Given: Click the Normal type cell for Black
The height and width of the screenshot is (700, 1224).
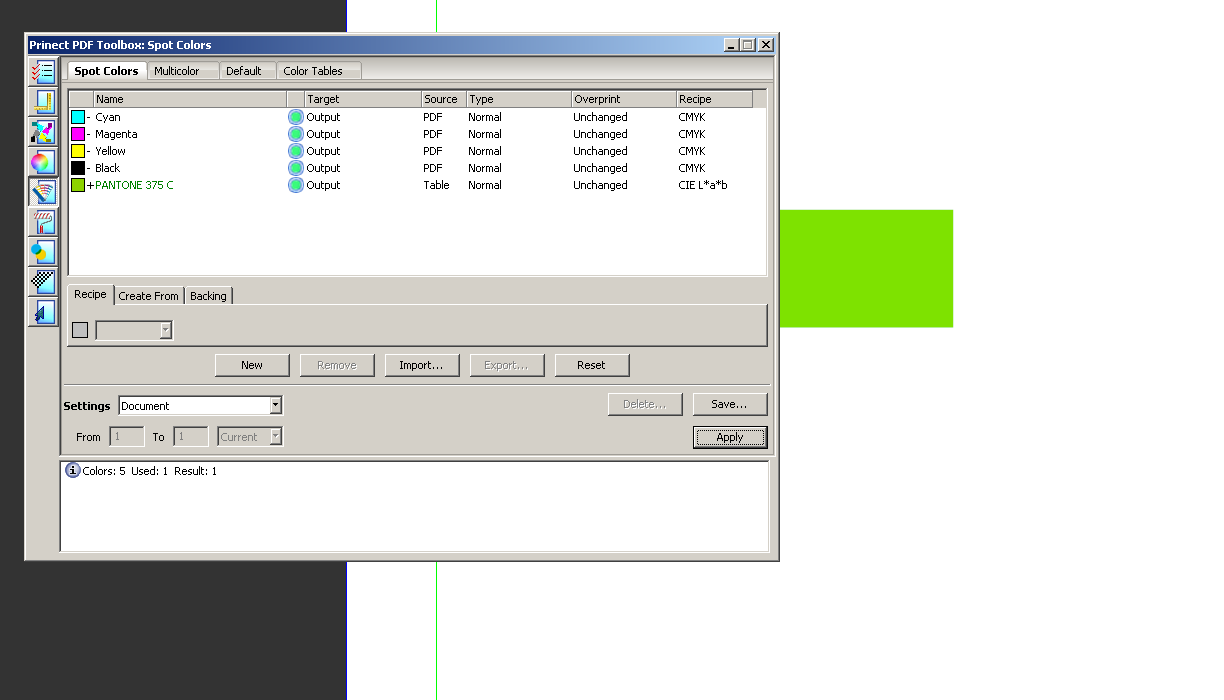Looking at the screenshot, I should coord(485,168).
